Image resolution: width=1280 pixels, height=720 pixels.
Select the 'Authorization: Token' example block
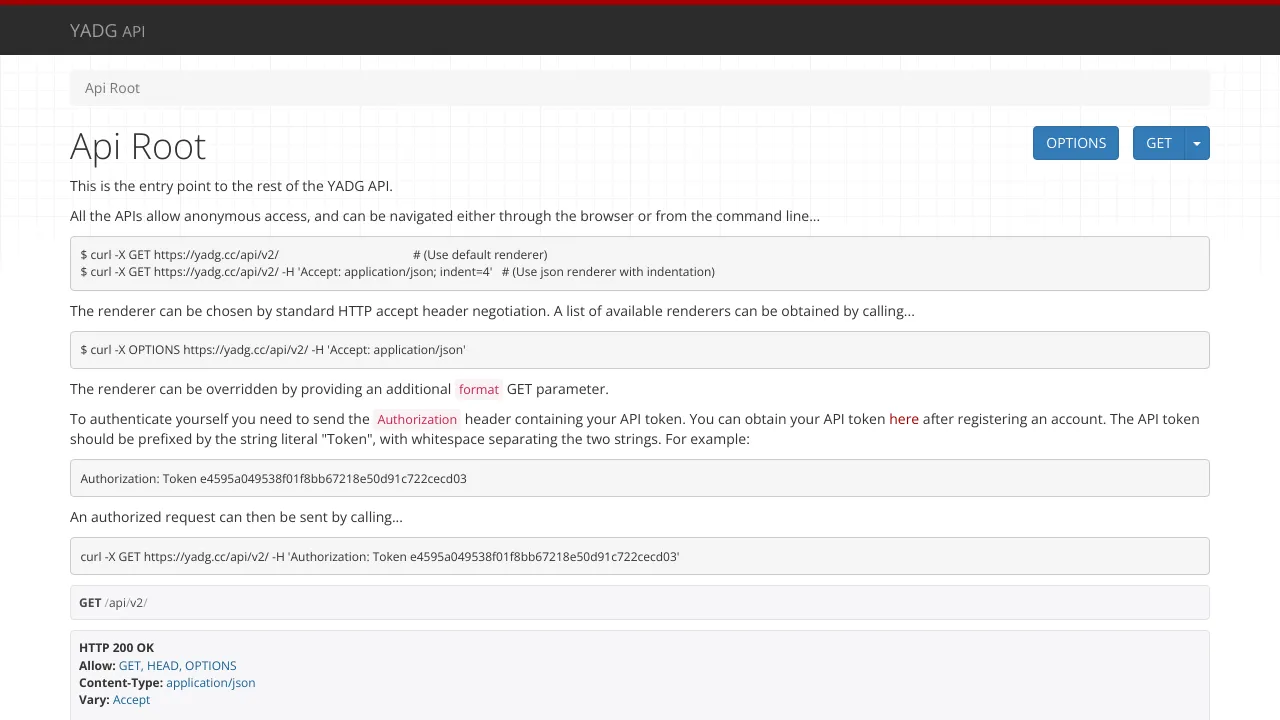click(639, 478)
